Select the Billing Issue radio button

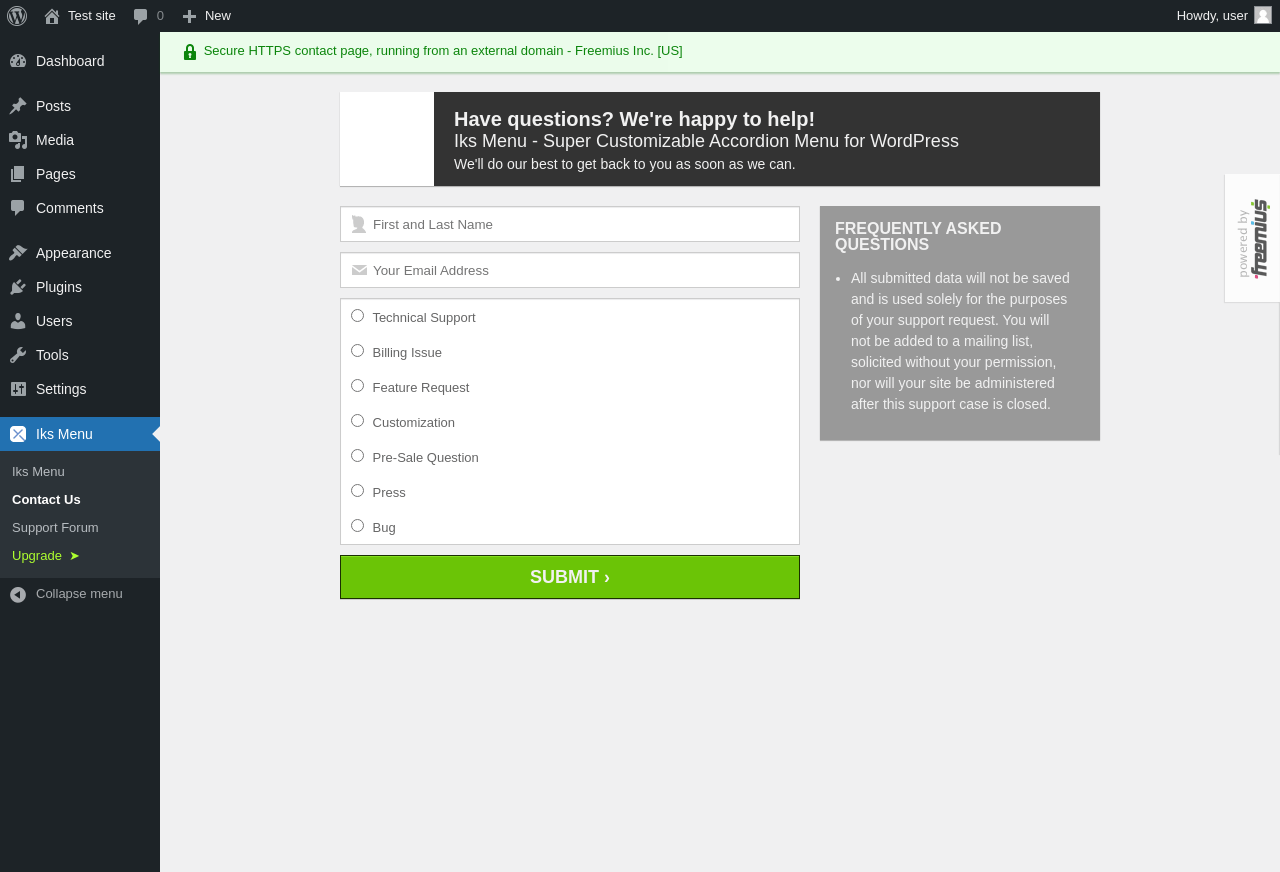(x=357, y=351)
